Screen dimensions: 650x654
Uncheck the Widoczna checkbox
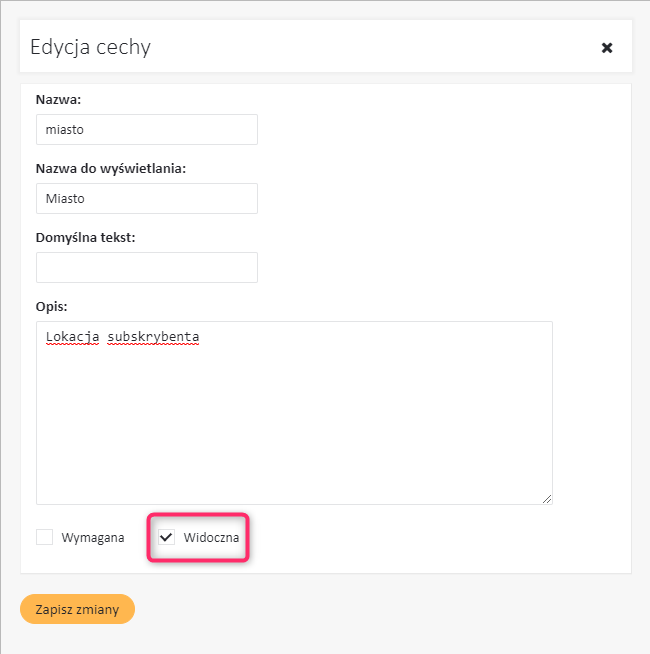point(167,537)
